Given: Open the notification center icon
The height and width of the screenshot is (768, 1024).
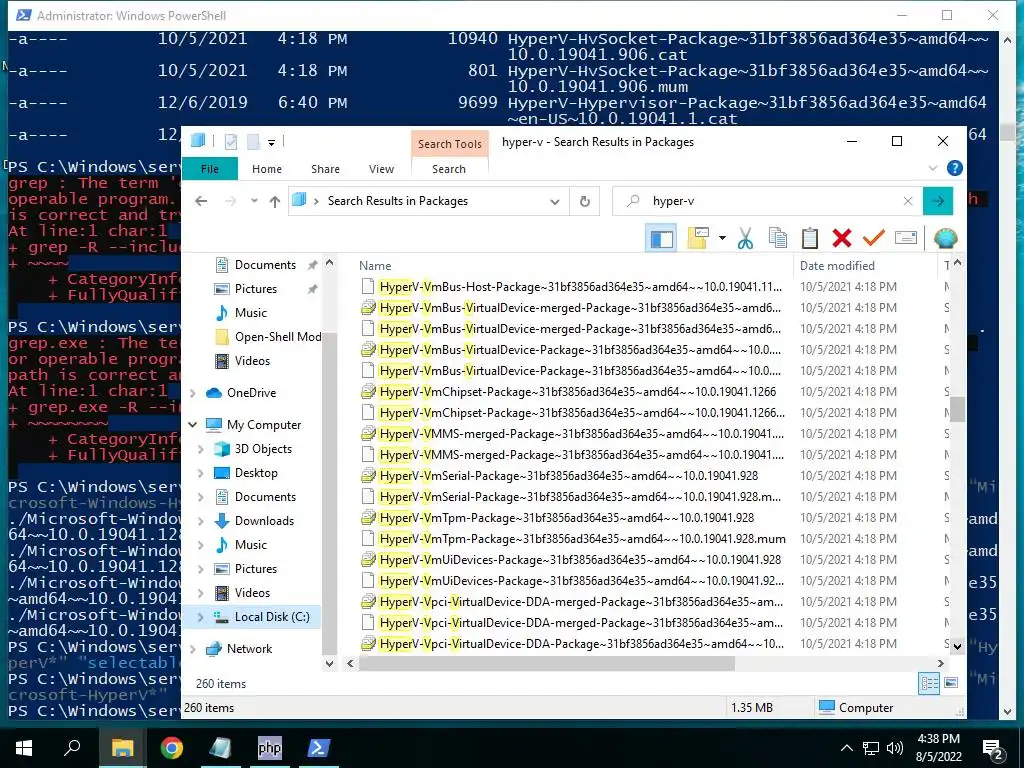Looking at the screenshot, I should pos(993,750).
